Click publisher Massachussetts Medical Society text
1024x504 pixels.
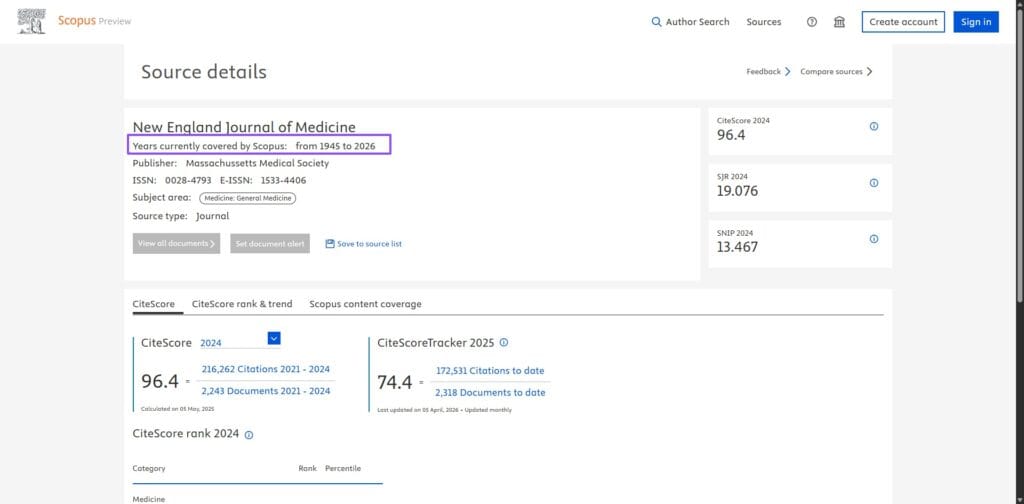coord(257,163)
